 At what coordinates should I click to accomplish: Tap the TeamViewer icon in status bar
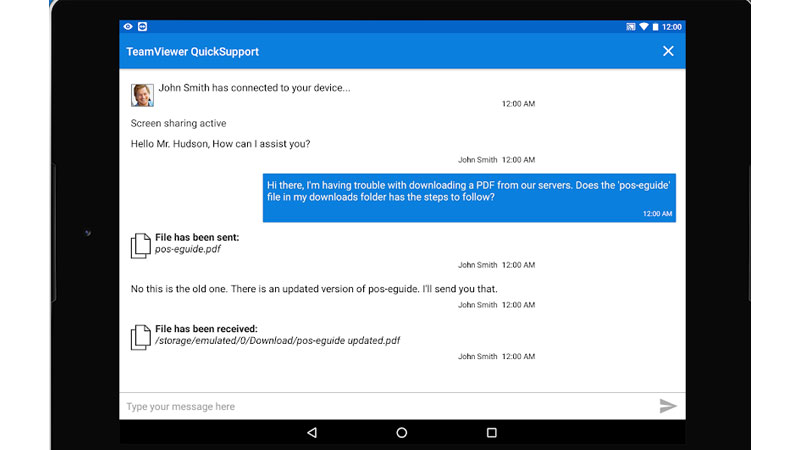142,27
